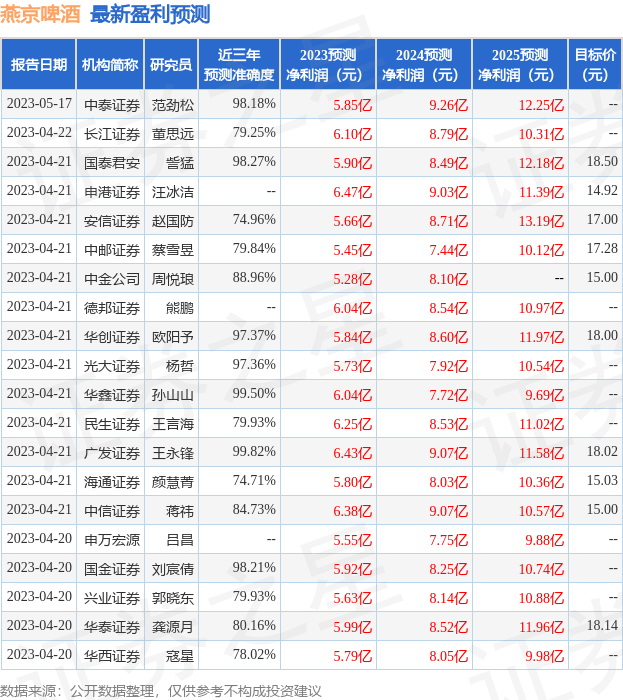Select the 华鑫证券 institution cell

click(x=112, y=395)
